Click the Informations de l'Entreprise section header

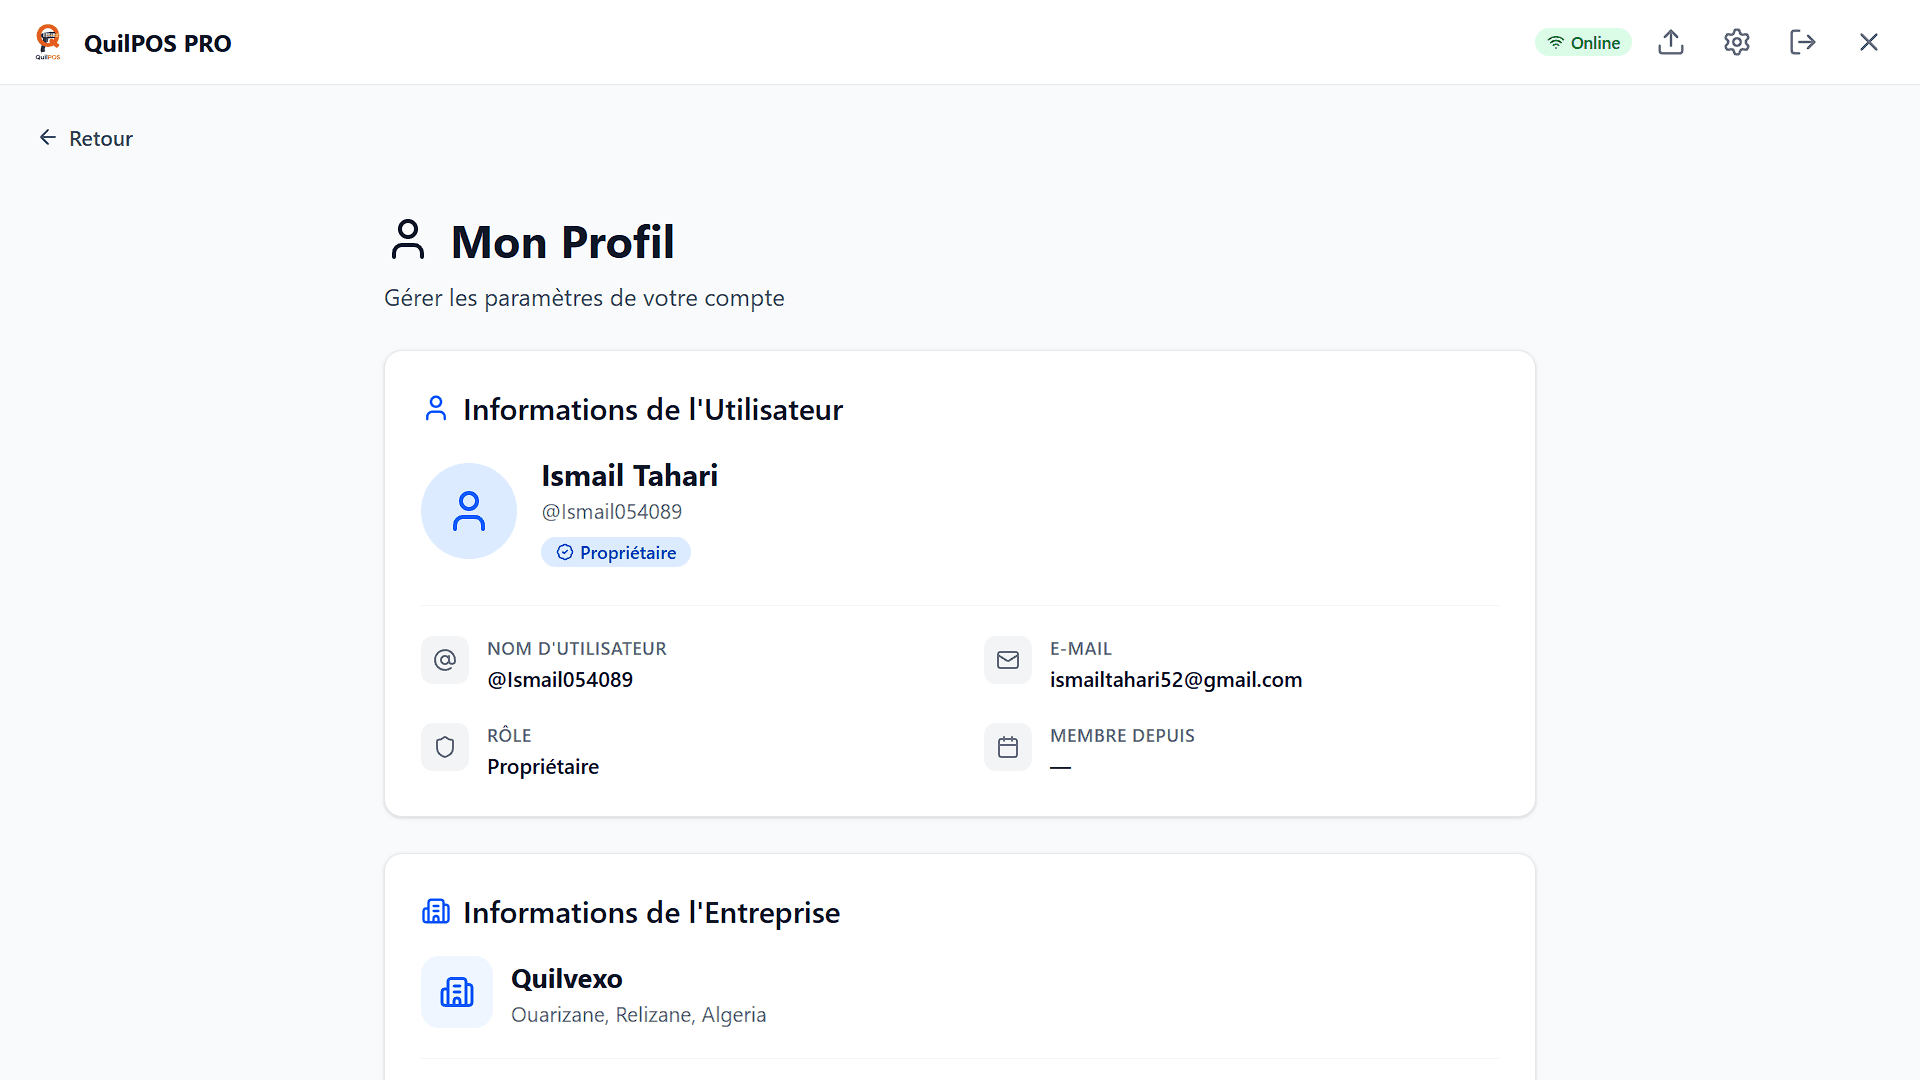pos(651,912)
